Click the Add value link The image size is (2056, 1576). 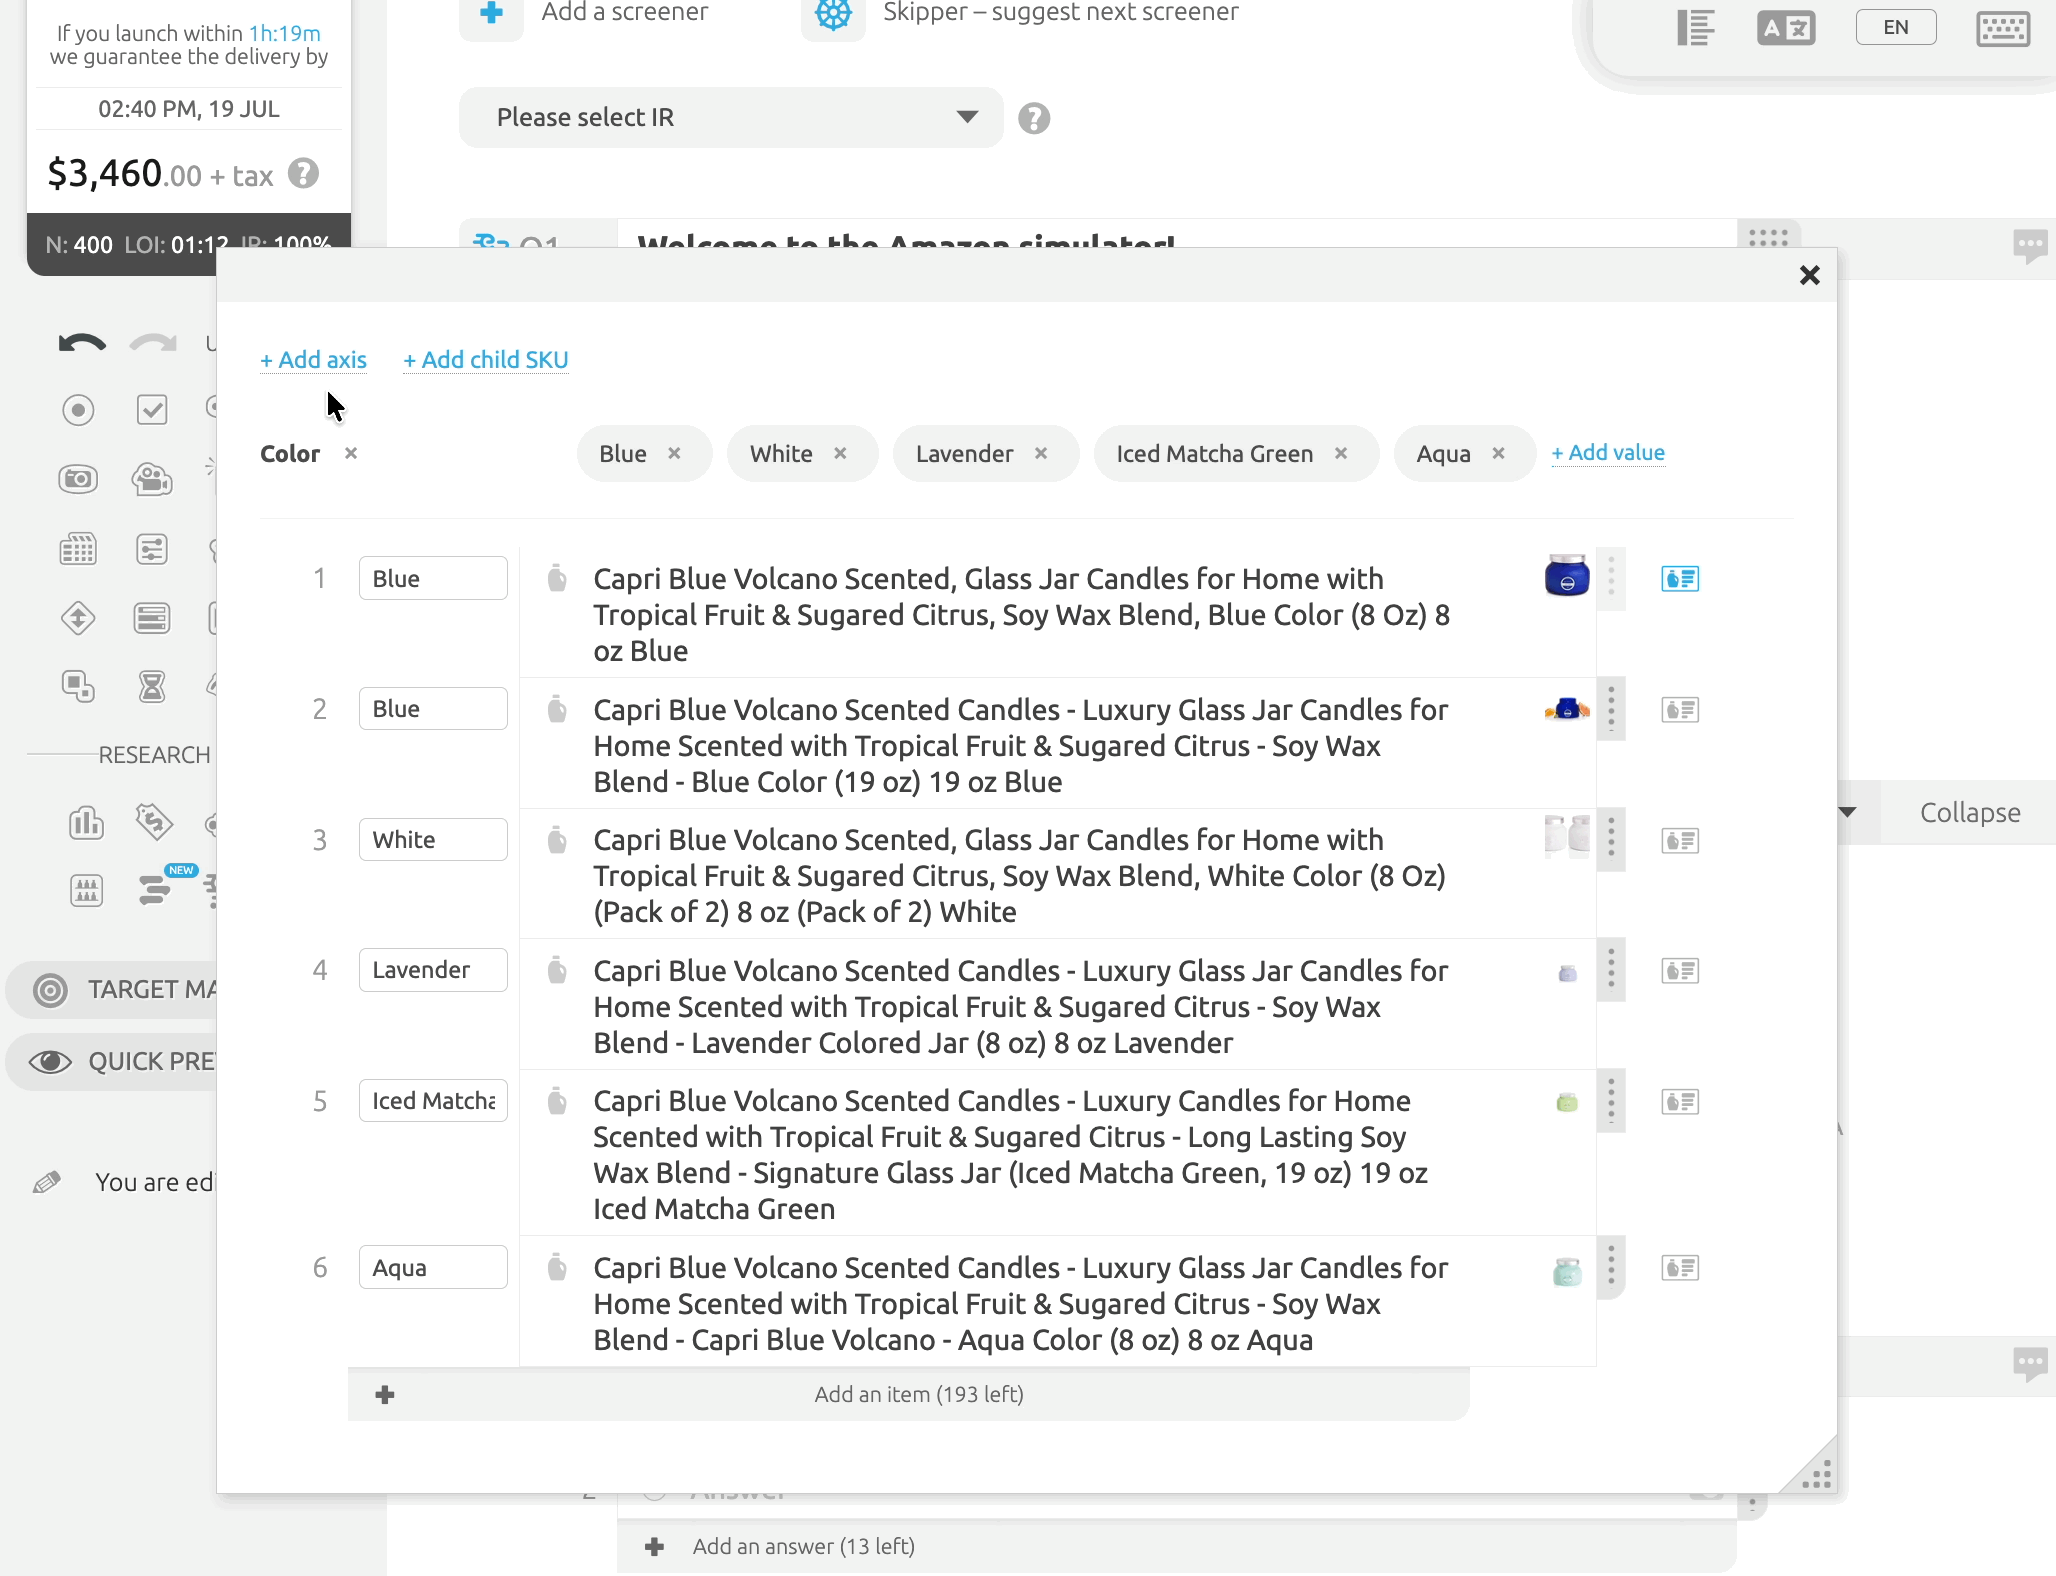coord(1608,453)
